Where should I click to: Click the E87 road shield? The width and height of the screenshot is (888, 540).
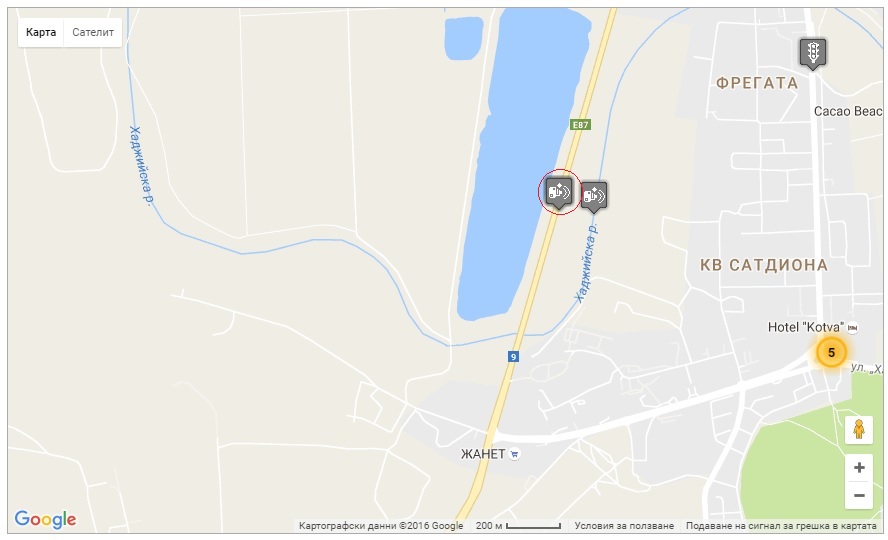point(580,125)
